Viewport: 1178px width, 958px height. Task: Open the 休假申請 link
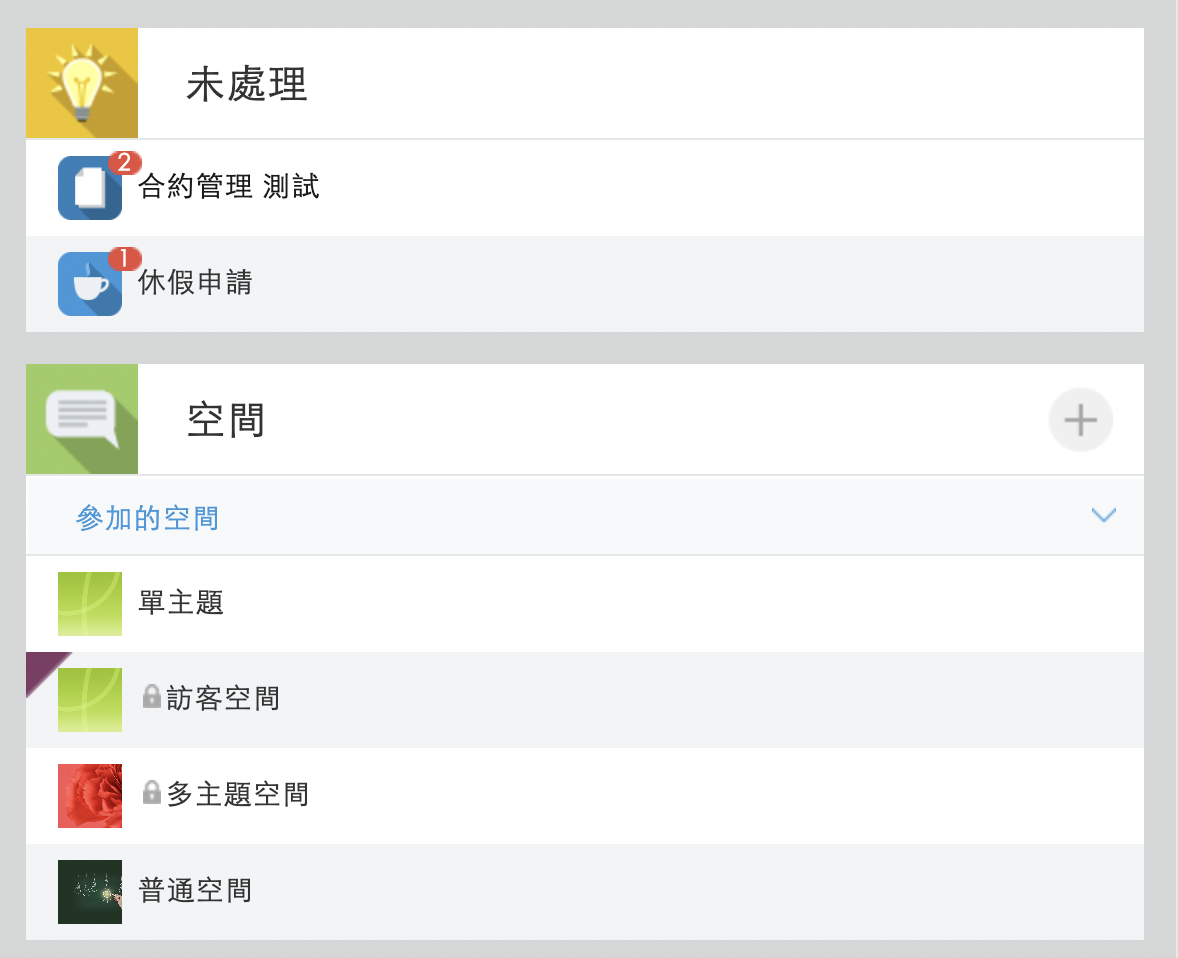195,283
